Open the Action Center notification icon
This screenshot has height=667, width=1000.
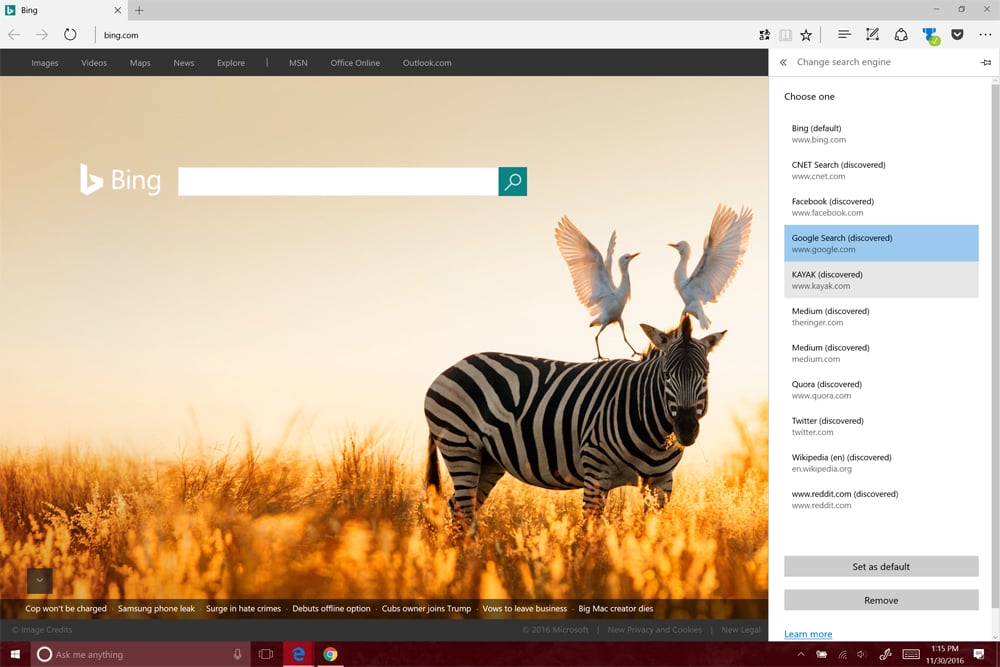pos(979,654)
